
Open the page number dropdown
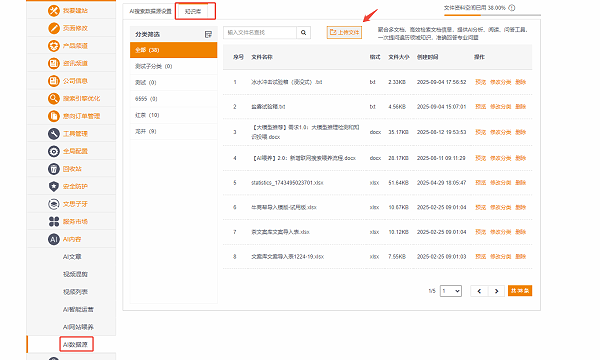click(x=451, y=291)
